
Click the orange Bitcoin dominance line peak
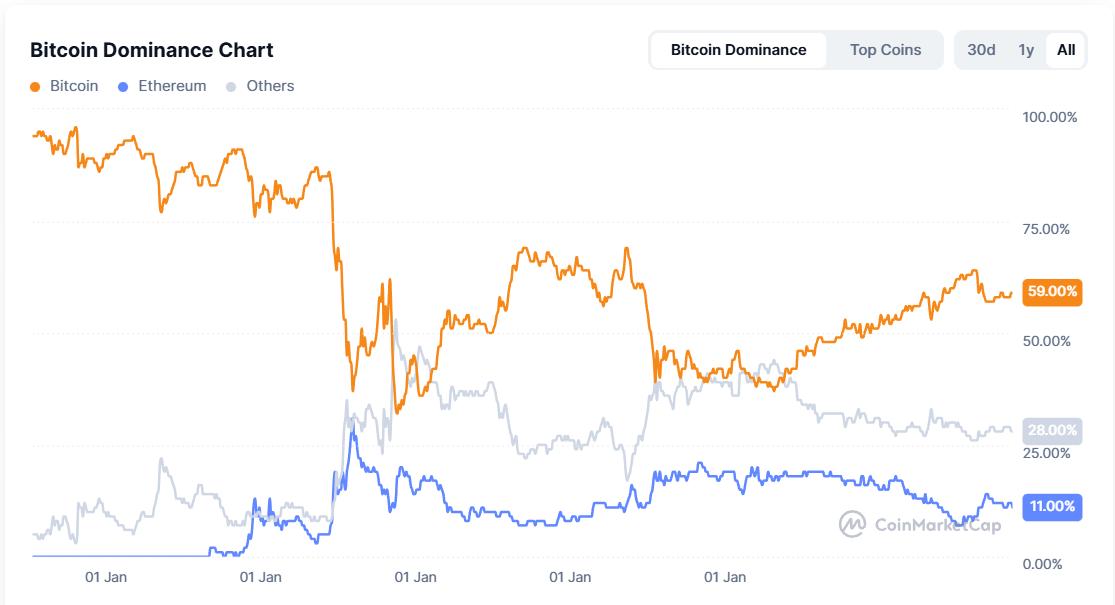(74, 128)
